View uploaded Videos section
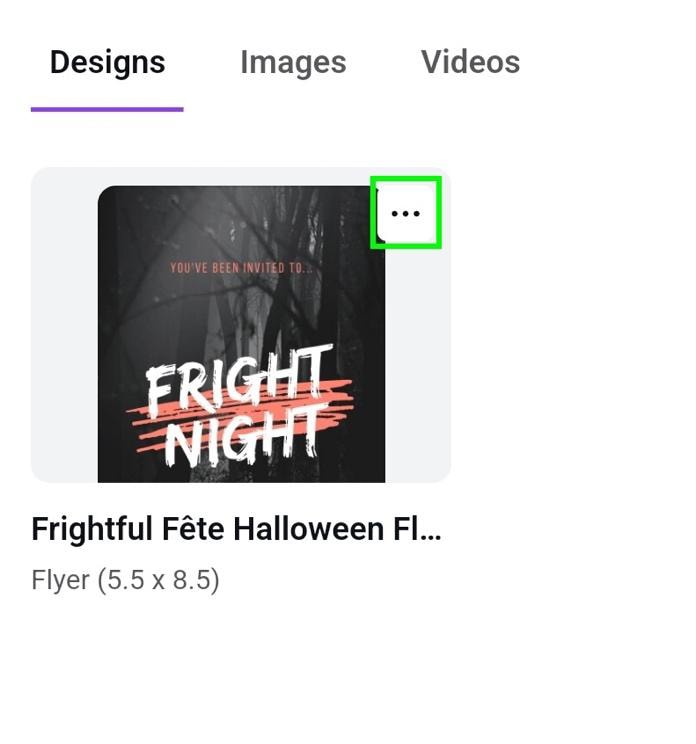The image size is (696, 744). pos(470,62)
